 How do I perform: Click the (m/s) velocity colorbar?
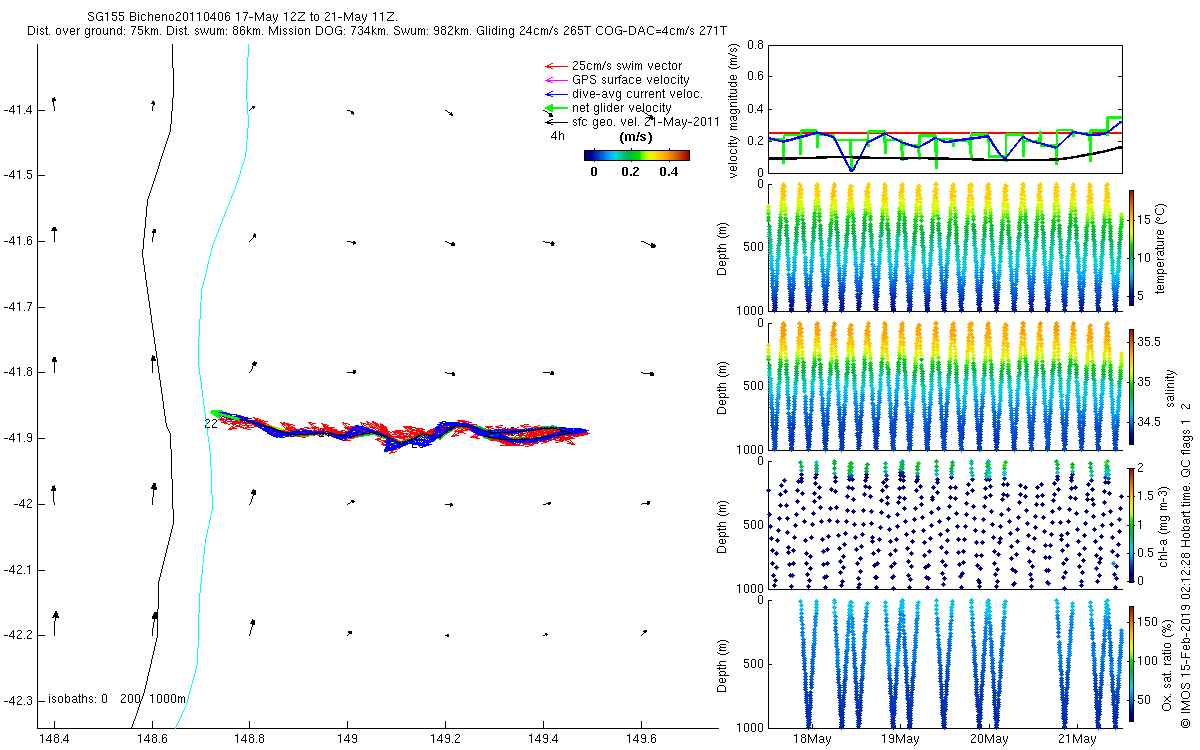(637, 155)
